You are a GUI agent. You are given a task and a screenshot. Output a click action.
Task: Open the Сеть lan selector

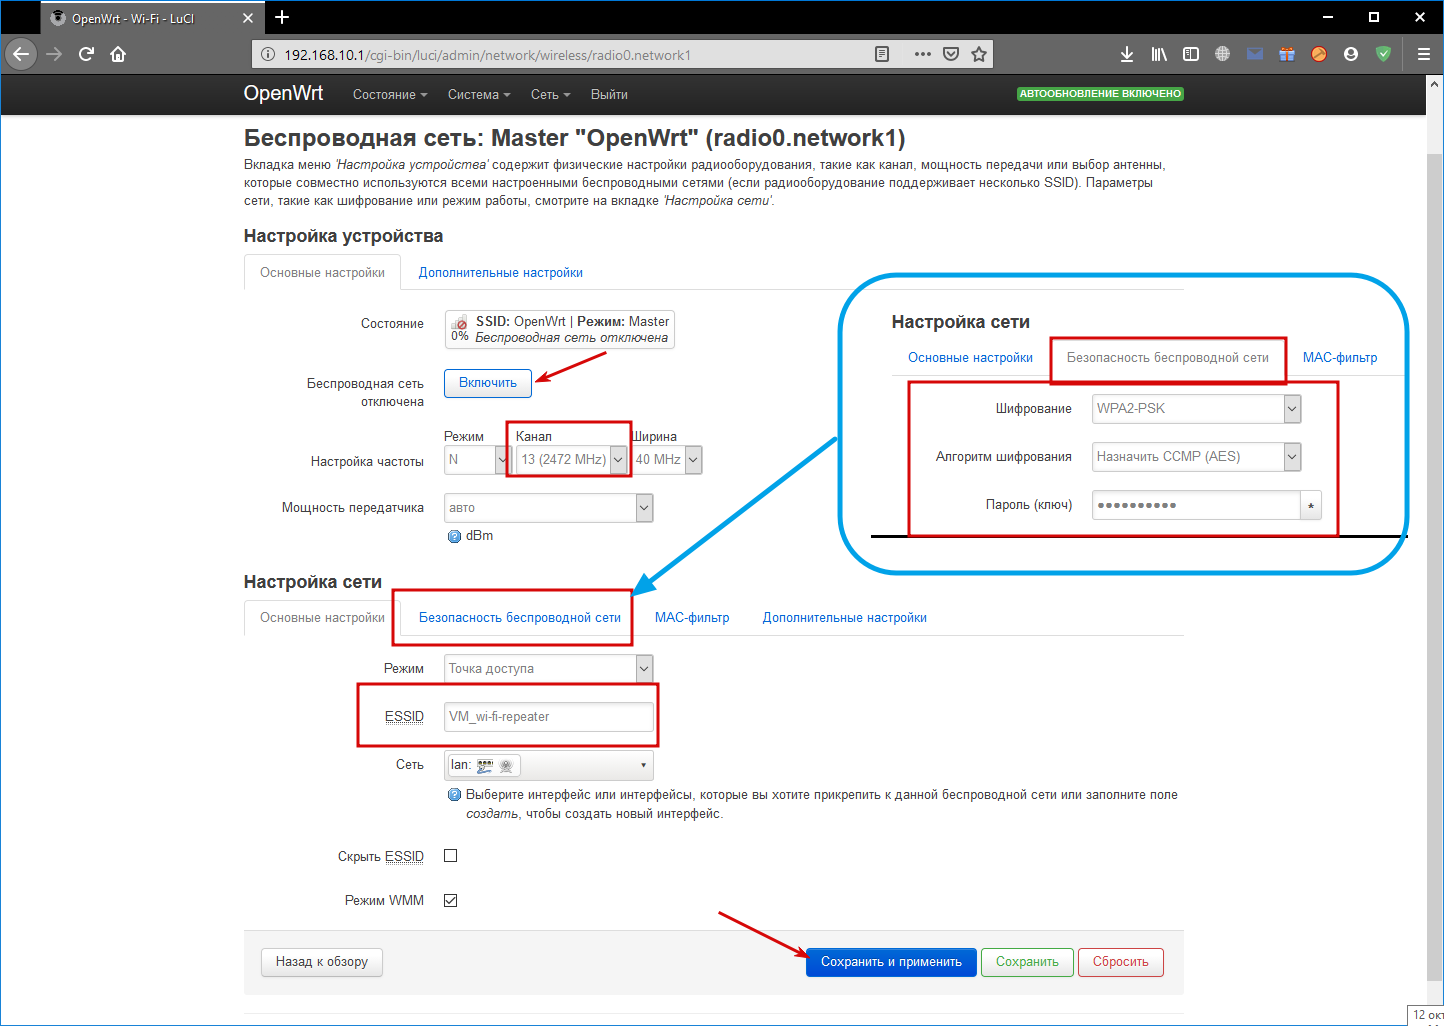pos(548,765)
